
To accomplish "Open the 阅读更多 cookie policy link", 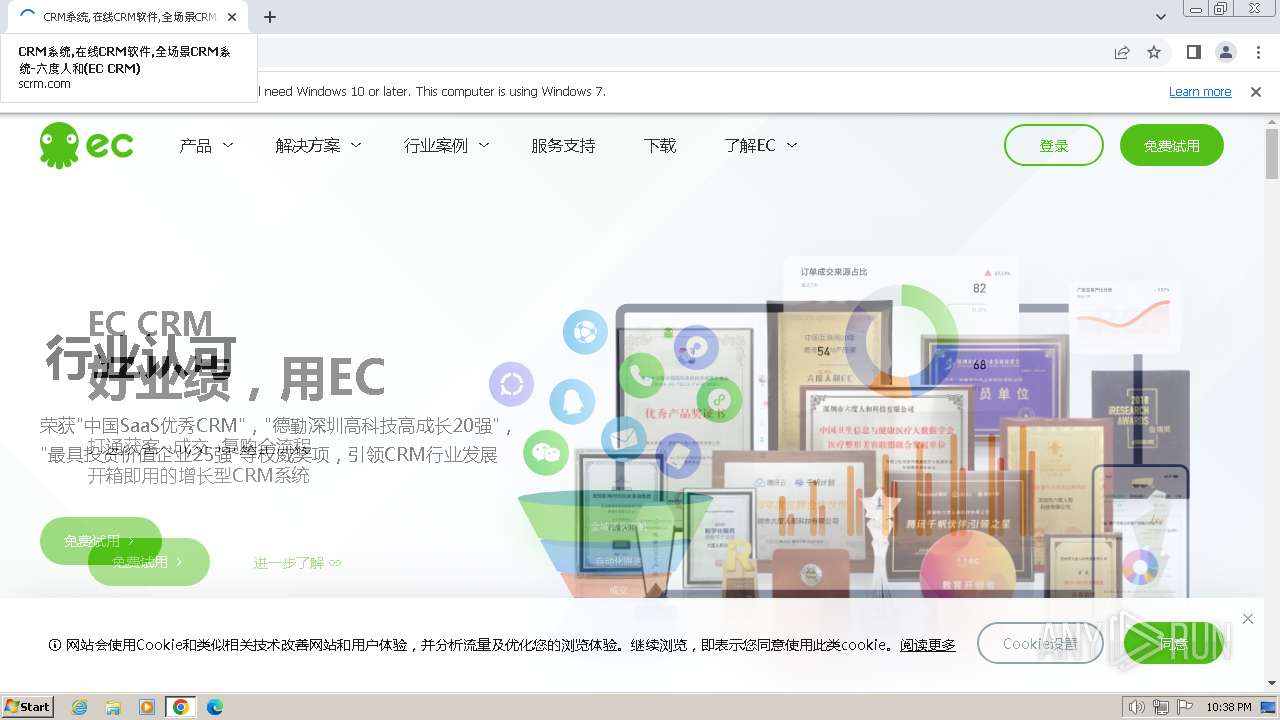I will [x=927, y=645].
